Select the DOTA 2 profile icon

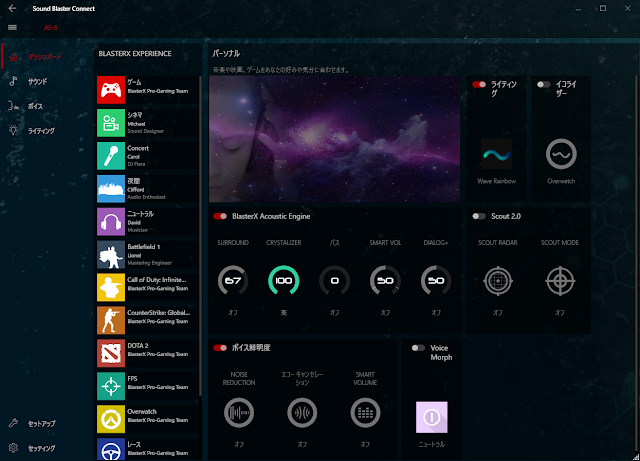click(x=111, y=353)
